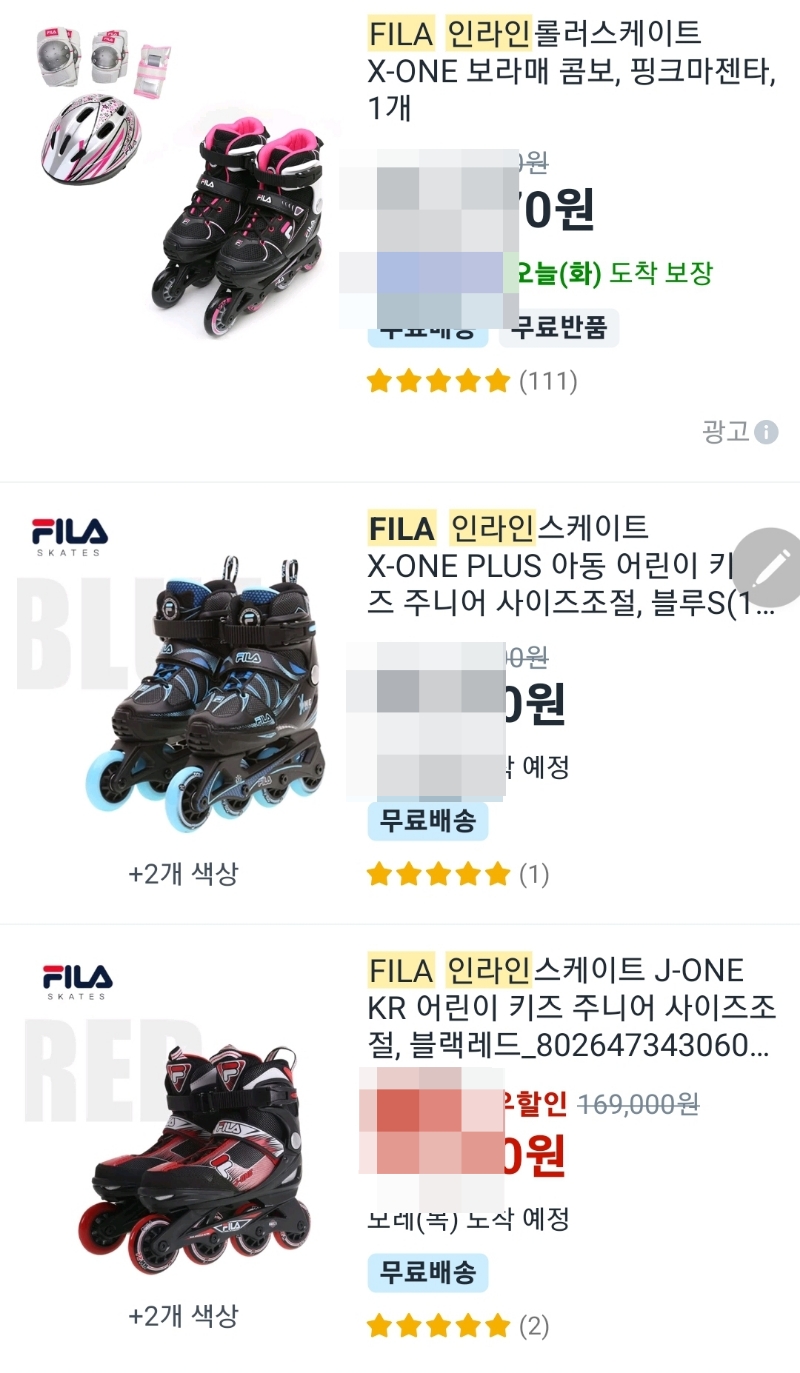Viewport: 800px width, 1373px height.
Task: Tap the 광고 advertisement label
Action: 726,432
